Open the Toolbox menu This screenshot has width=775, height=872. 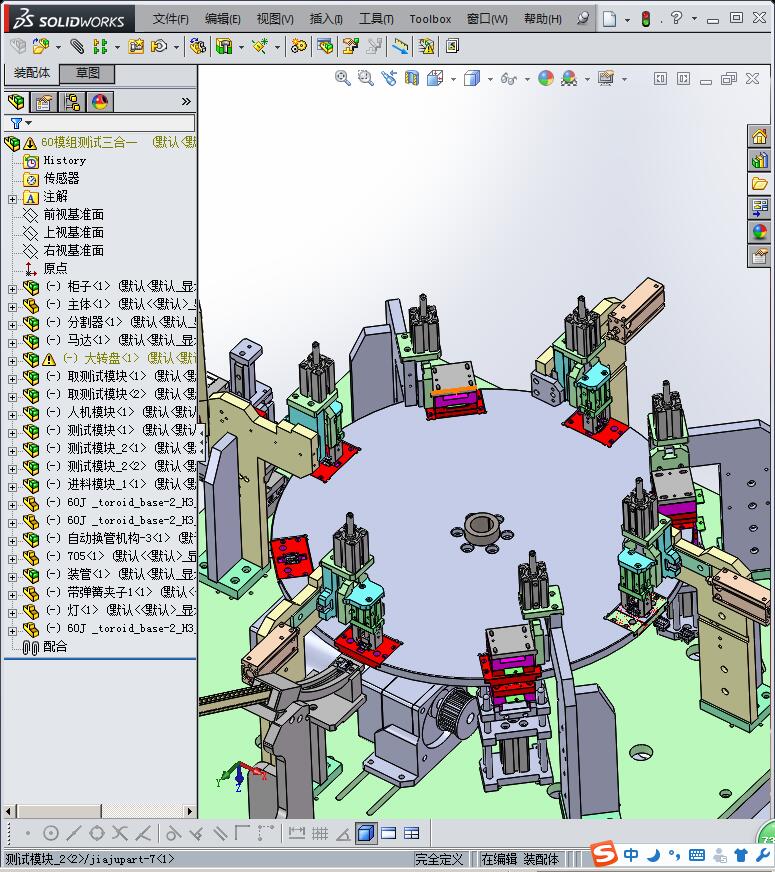(430, 19)
